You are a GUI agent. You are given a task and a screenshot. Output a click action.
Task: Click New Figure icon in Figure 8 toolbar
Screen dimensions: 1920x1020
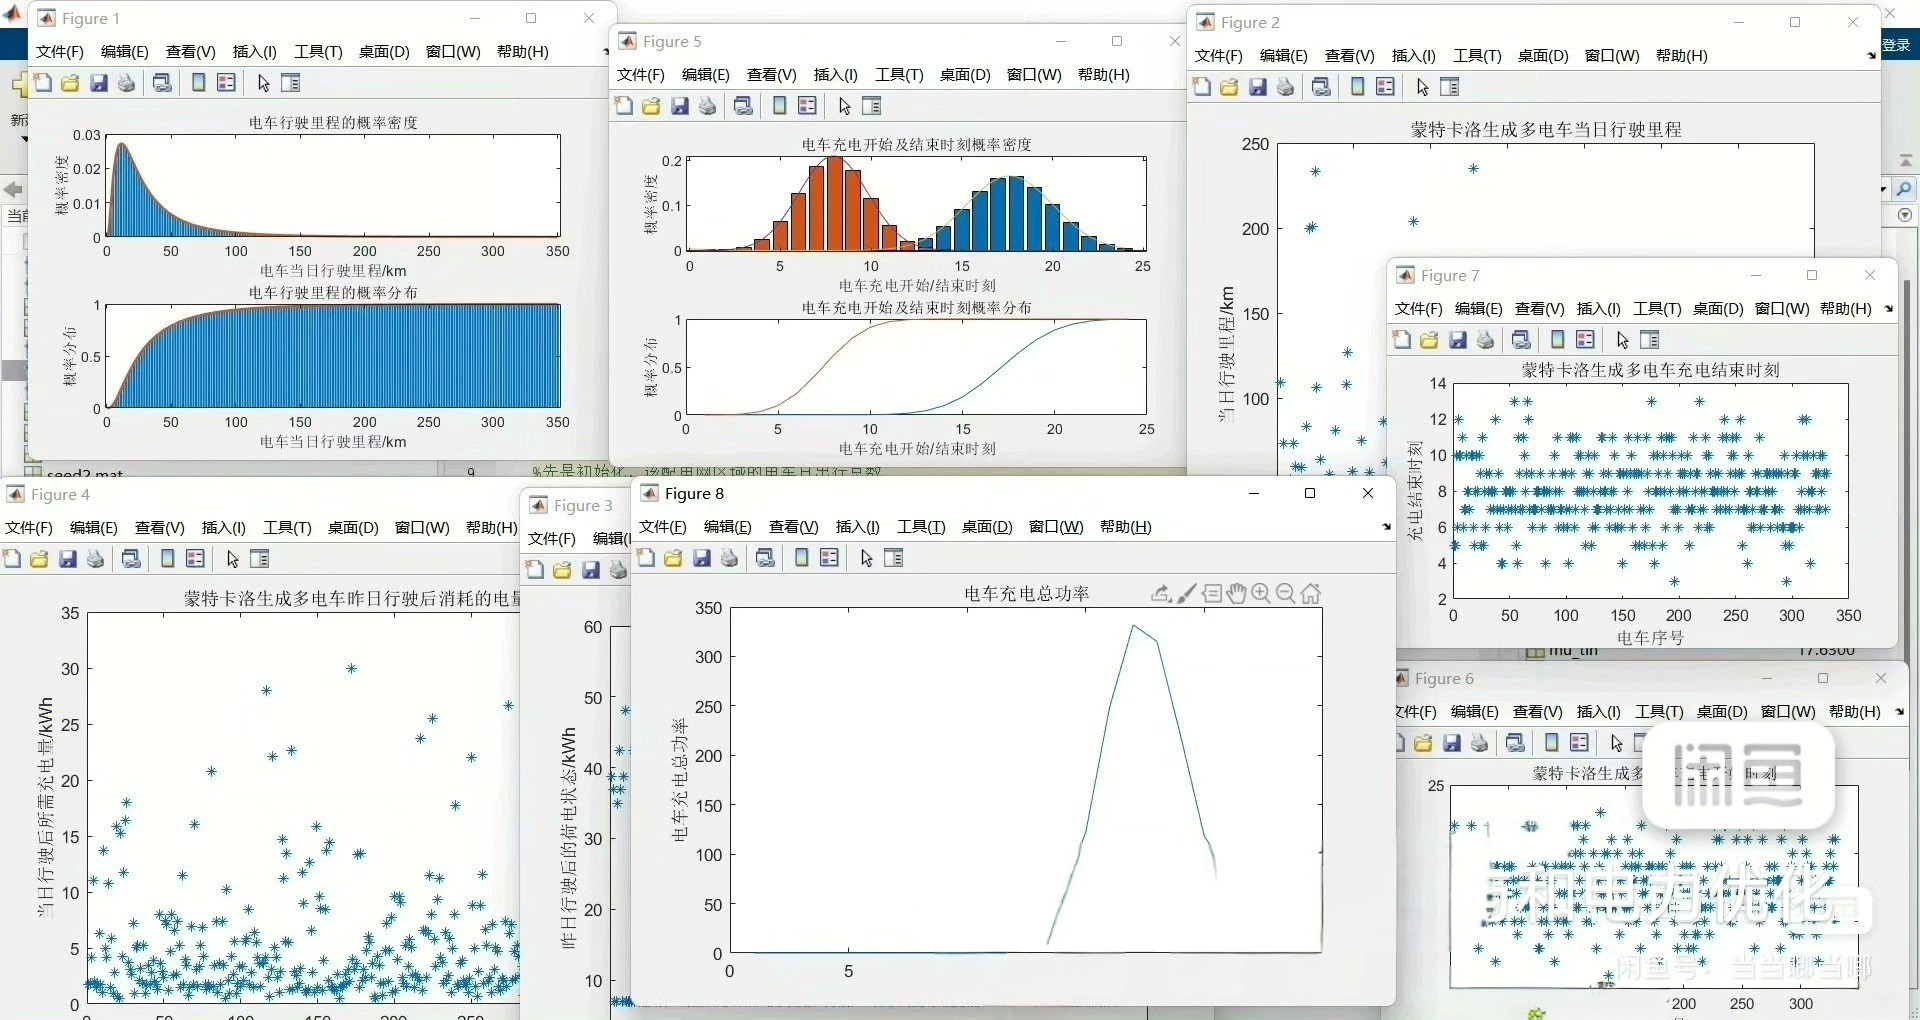[x=645, y=558]
